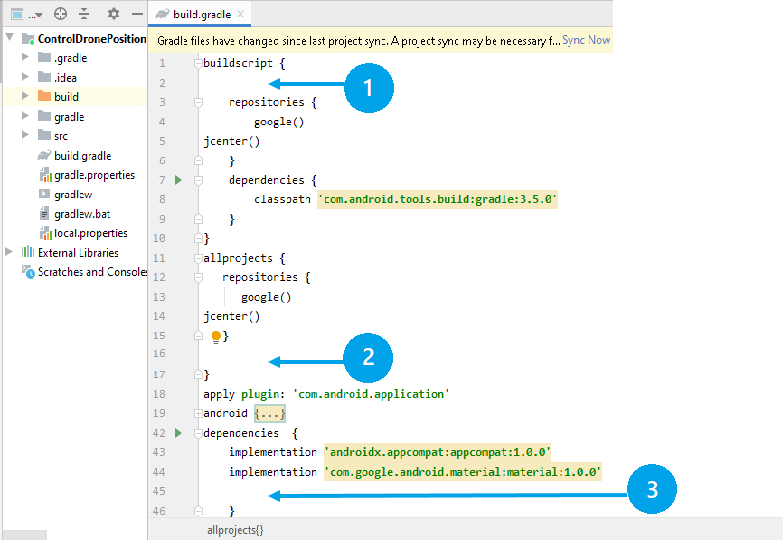Expand External Libraries node
Screen dimensions: 783x540
tap(10, 253)
